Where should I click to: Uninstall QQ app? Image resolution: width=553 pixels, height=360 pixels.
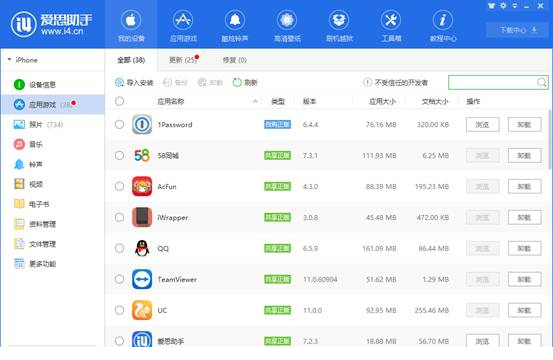(524, 248)
